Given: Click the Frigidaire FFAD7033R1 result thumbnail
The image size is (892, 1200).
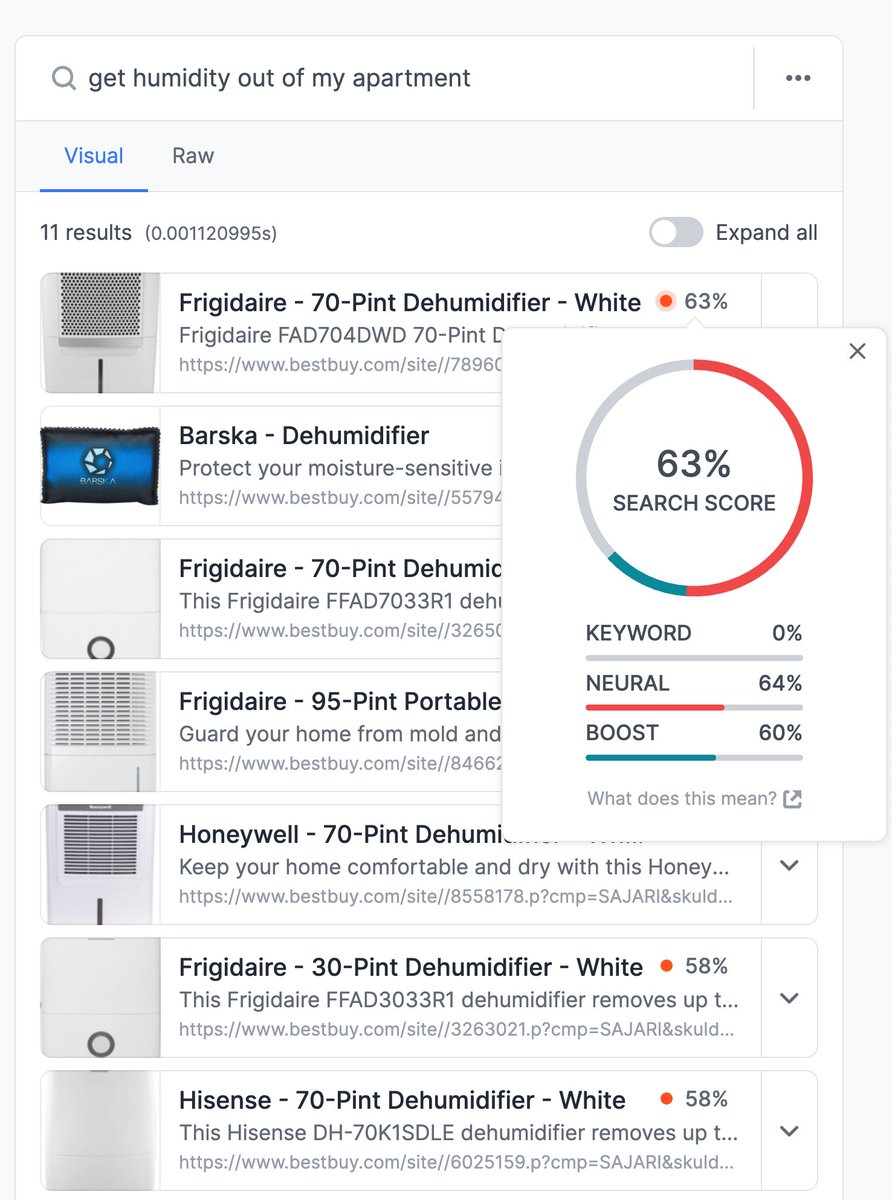Looking at the screenshot, I should tap(100, 599).
